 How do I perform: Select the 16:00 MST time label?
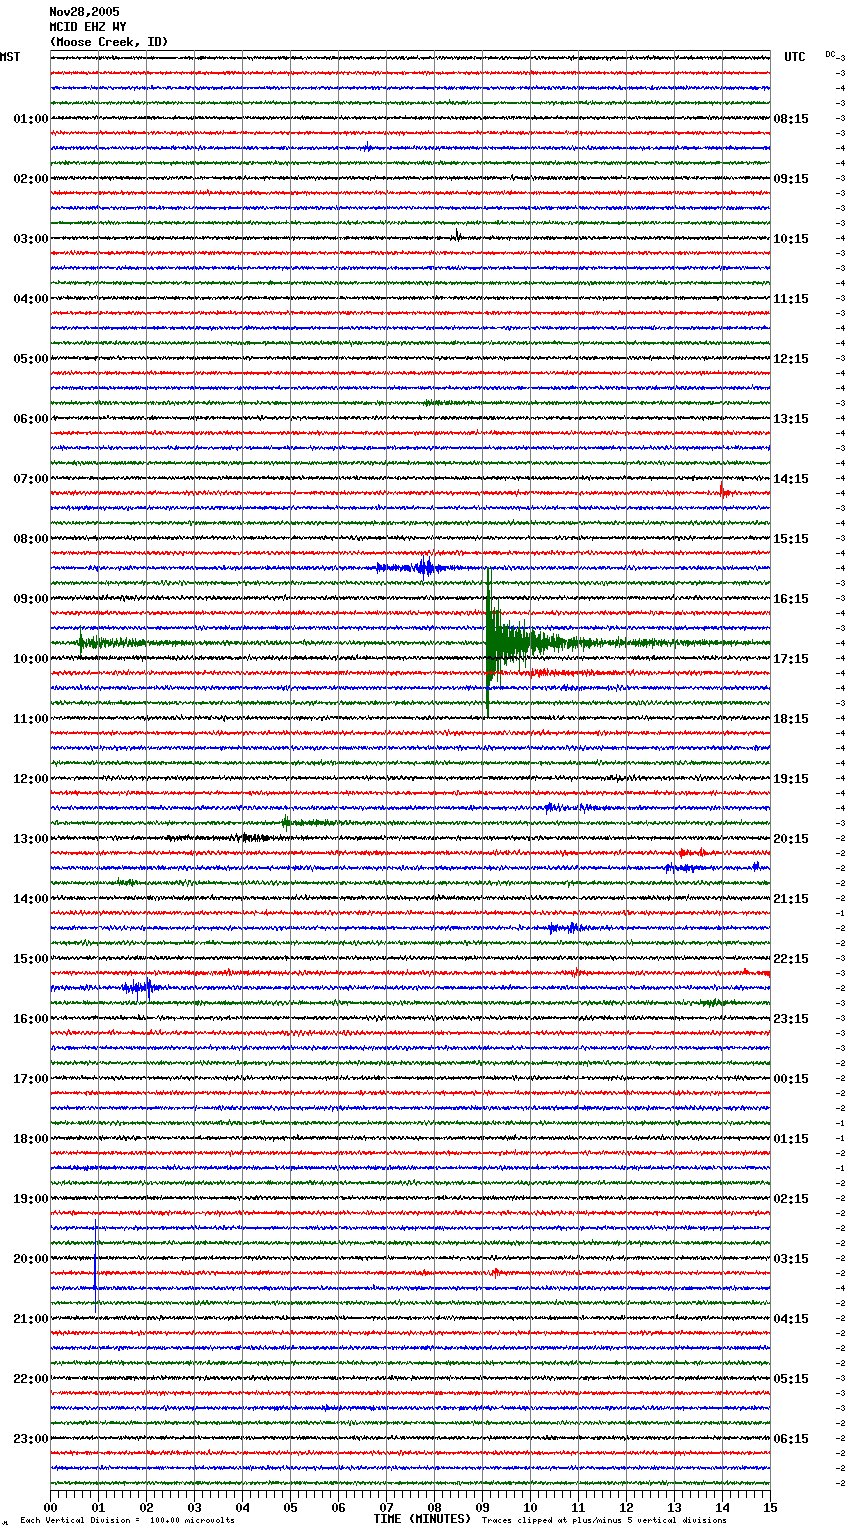click(31, 1019)
